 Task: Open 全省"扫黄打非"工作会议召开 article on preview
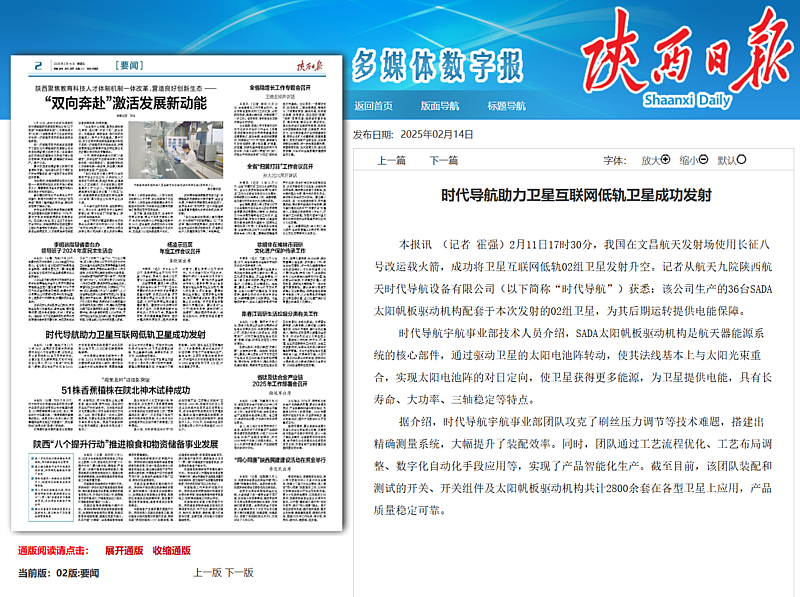[x=280, y=166]
